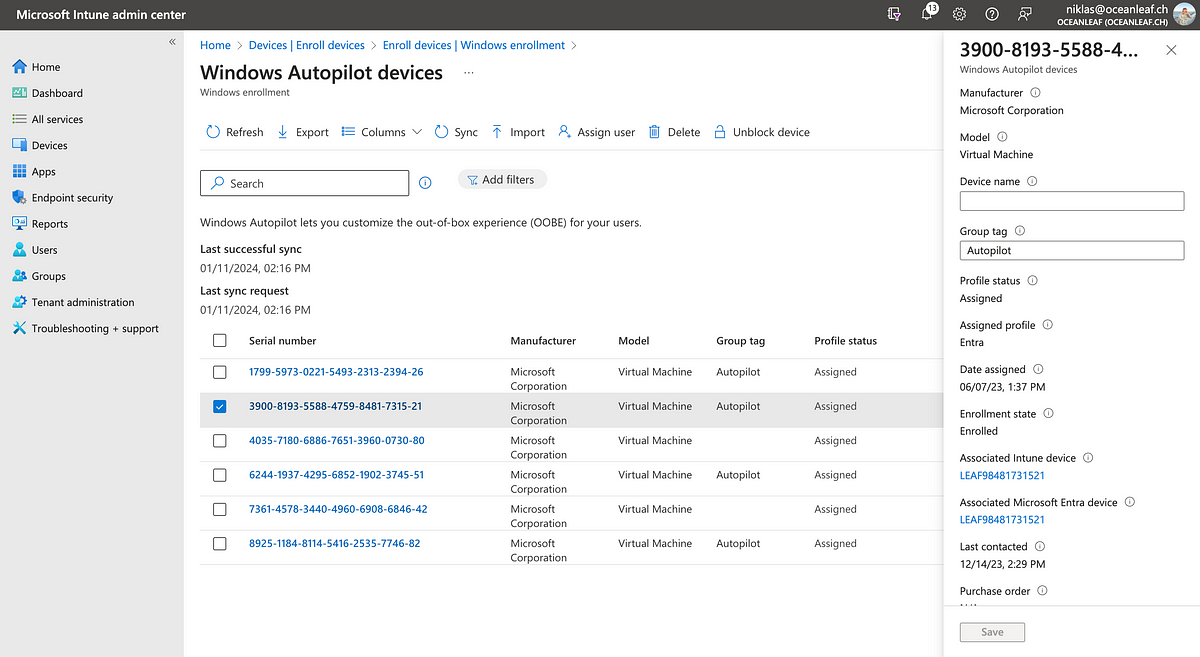Refresh the Autopilot devices list
The height and width of the screenshot is (657, 1200).
(x=235, y=132)
